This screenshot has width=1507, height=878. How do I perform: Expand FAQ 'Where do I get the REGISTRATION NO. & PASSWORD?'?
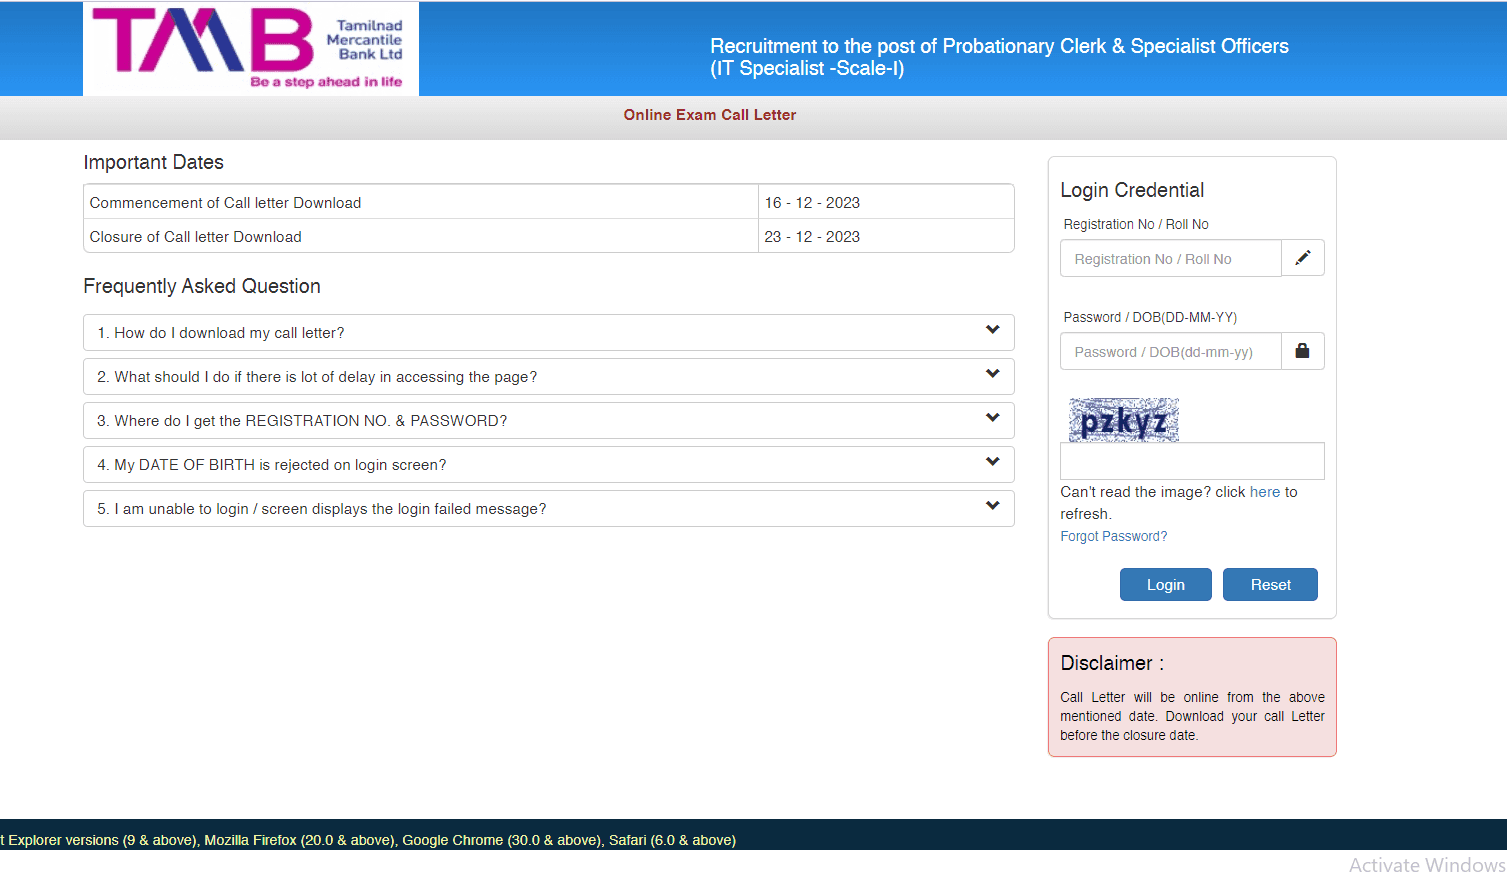click(x=302, y=421)
